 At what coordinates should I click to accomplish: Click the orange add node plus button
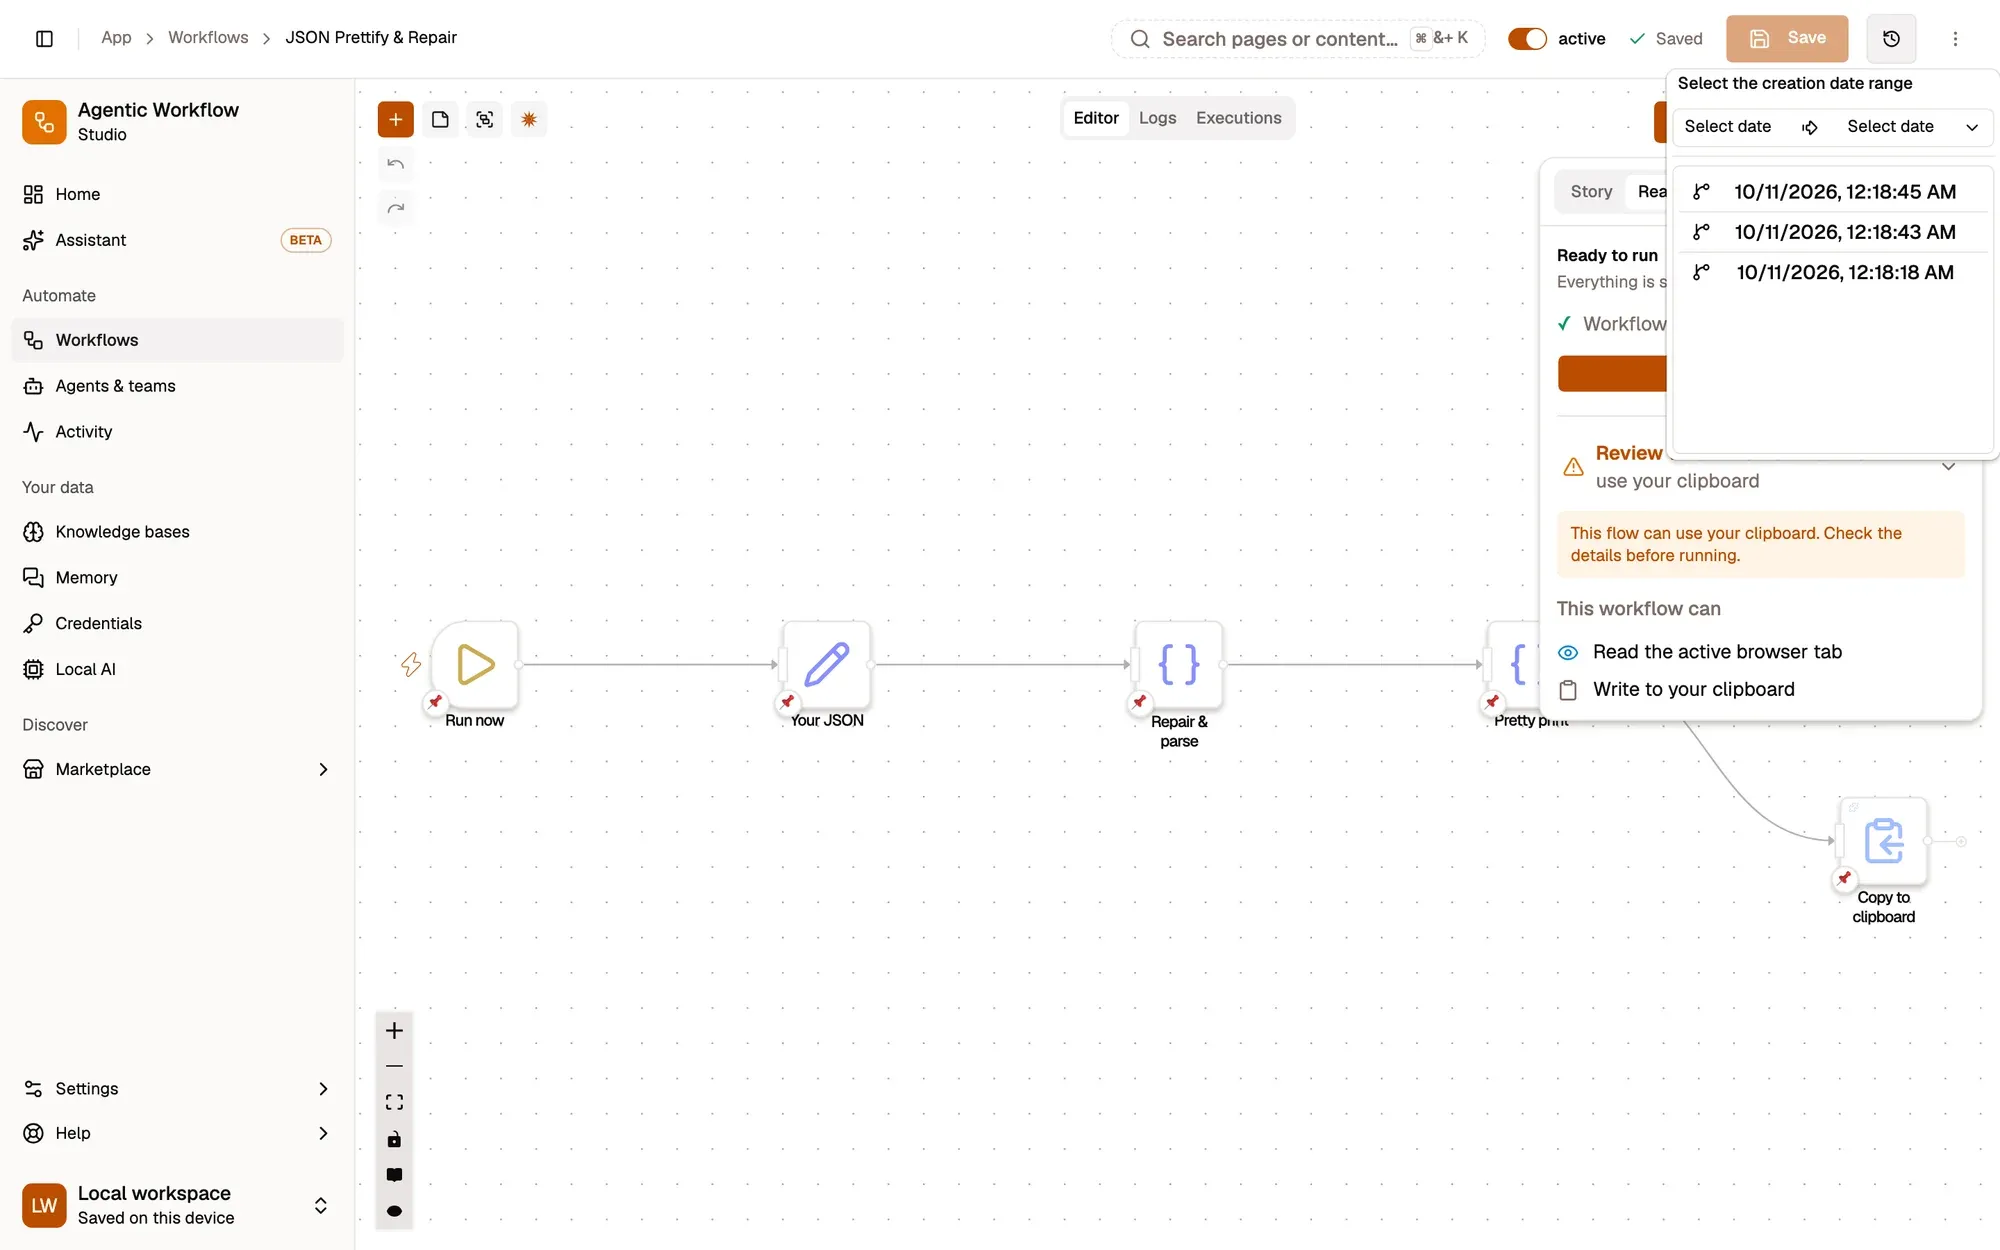pyautogui.click(x=395, y=119)
